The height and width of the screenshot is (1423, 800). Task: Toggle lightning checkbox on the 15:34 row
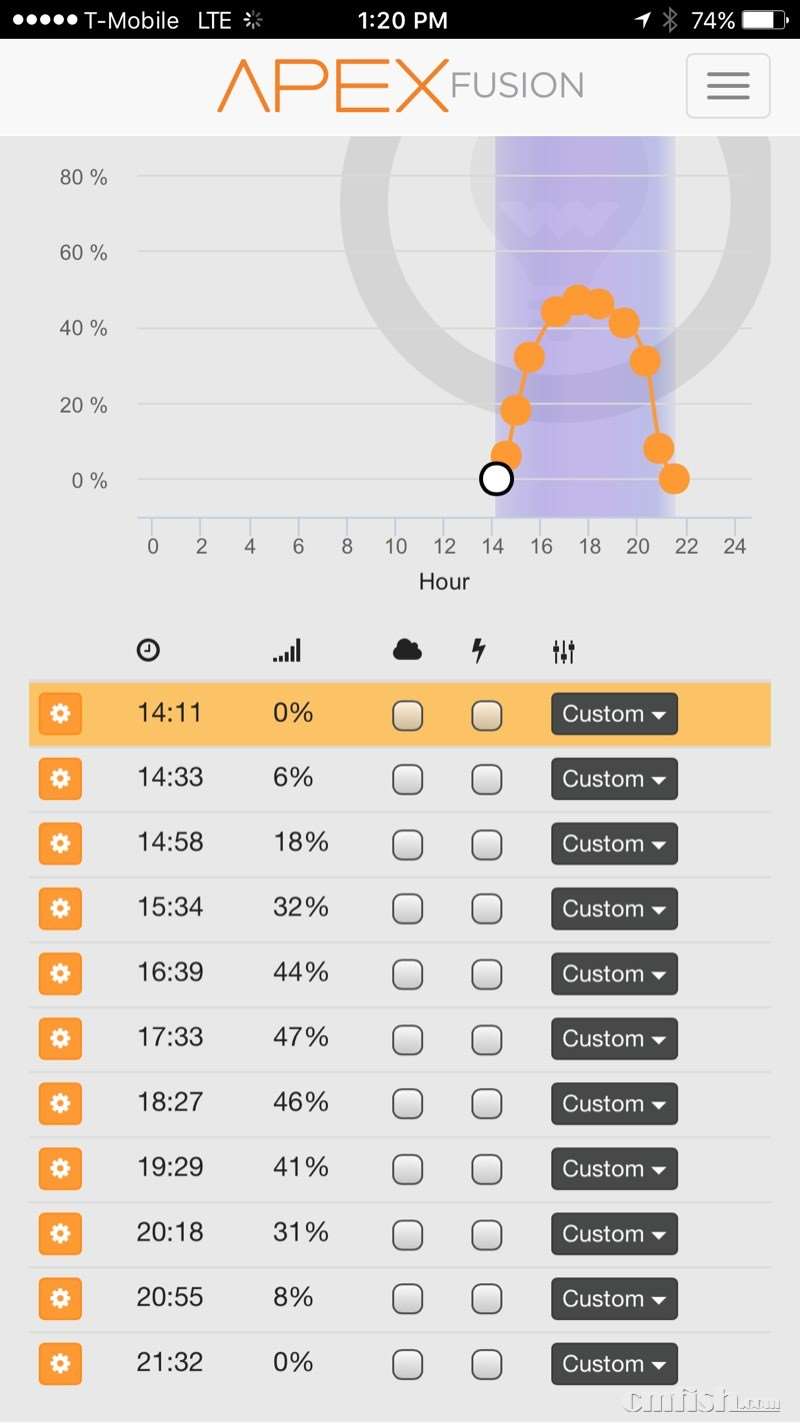point(487,909)
